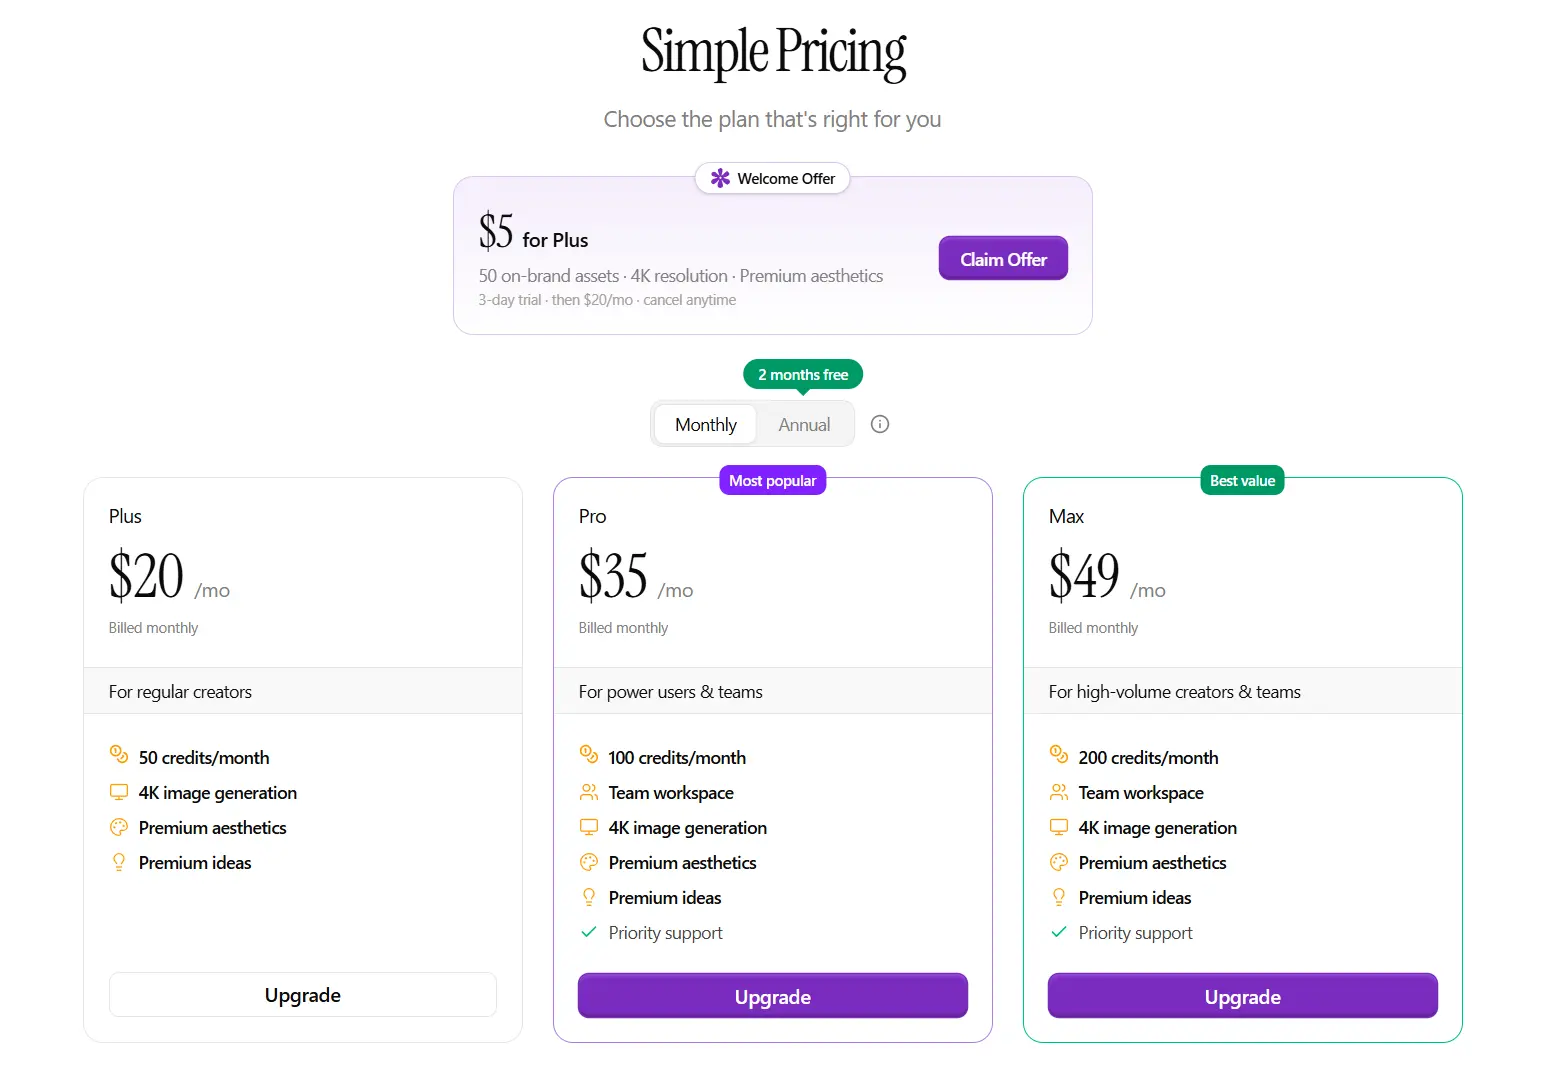Viewport: 1555px width, 1079px height.
Task: Click the Most popular badge on Pro
Action: click(x=772, y=480)
